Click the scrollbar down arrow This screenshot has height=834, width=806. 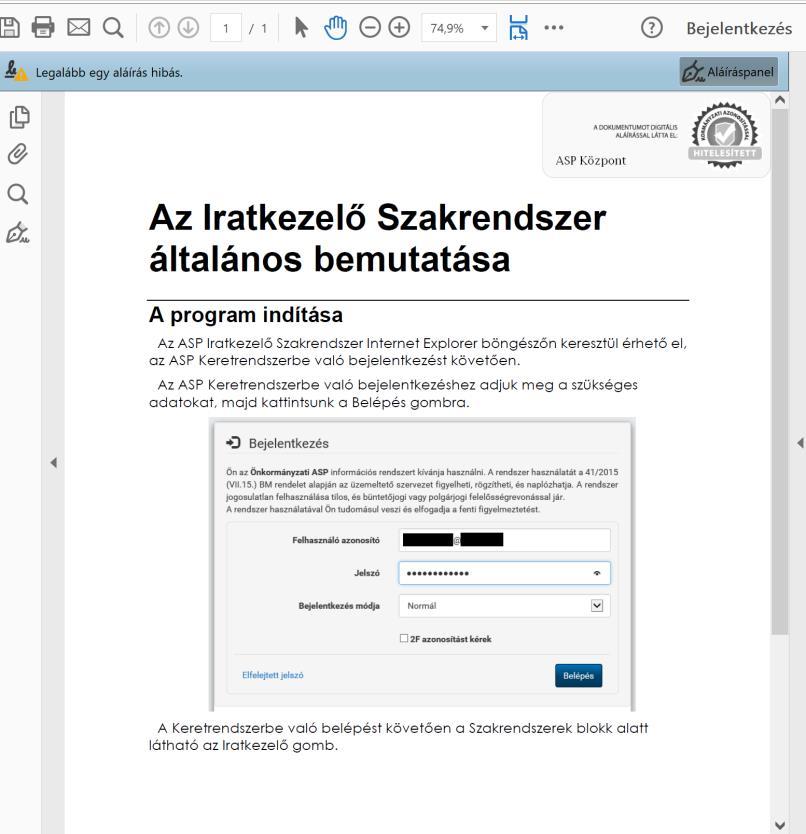(780, 825)
